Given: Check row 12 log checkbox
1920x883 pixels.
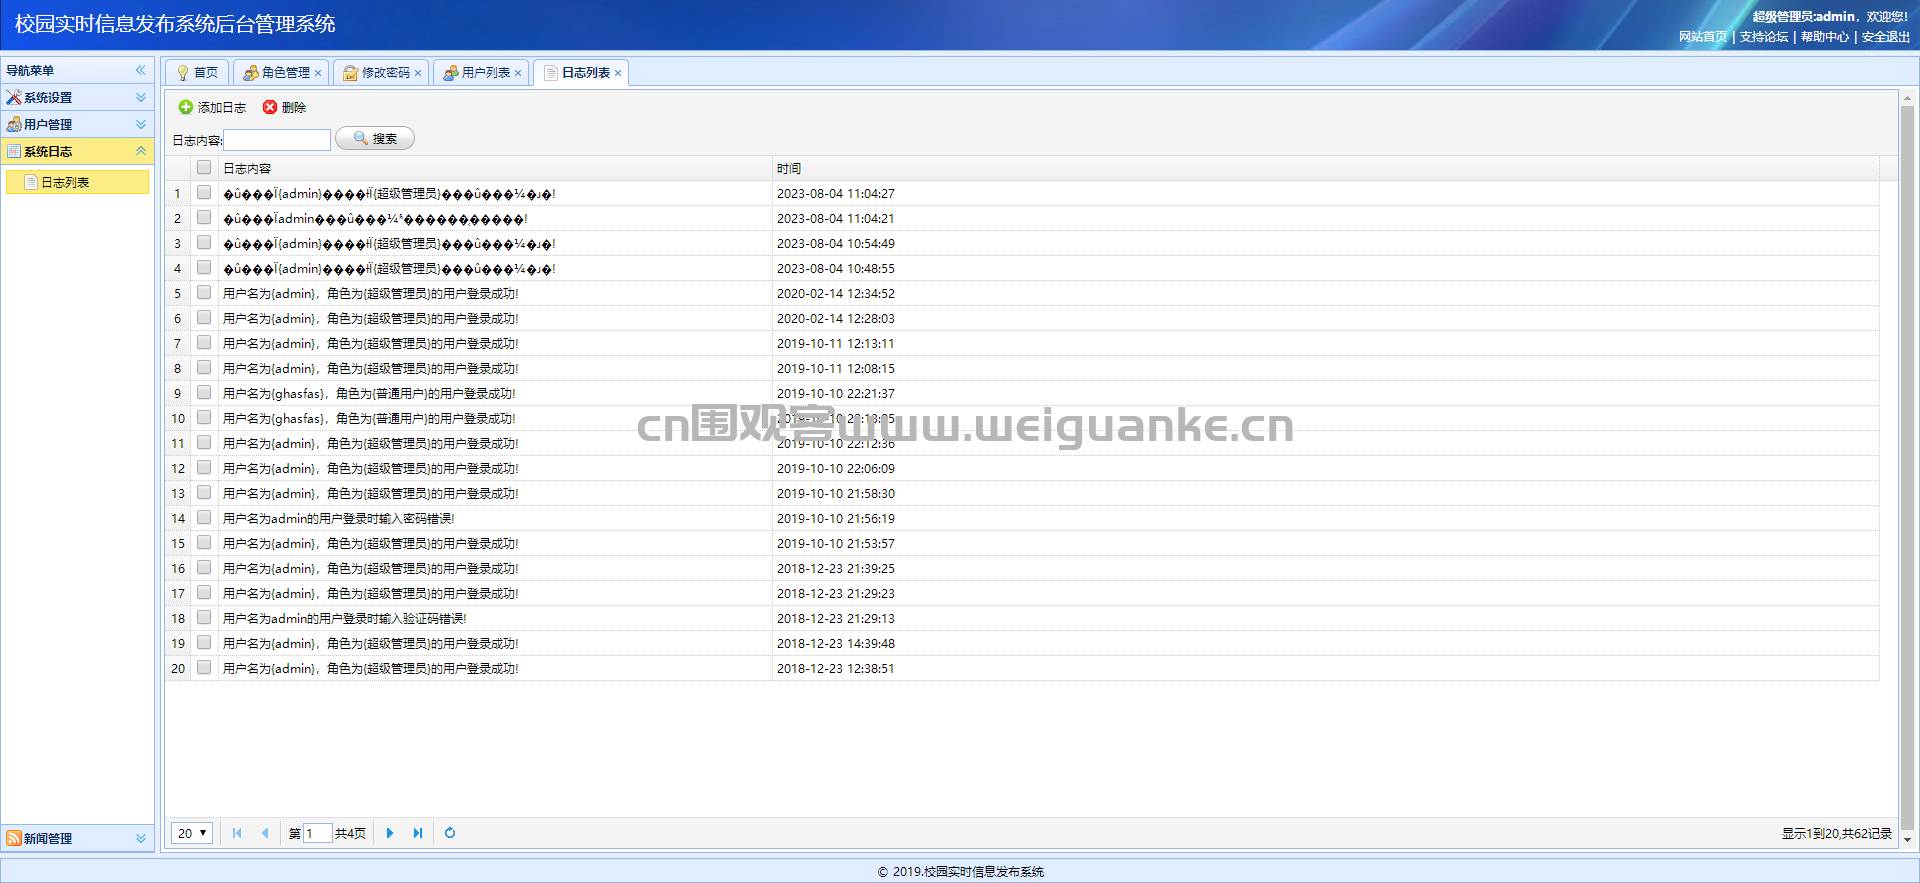Looking at the screenshot, I should (x=204, y=468).
